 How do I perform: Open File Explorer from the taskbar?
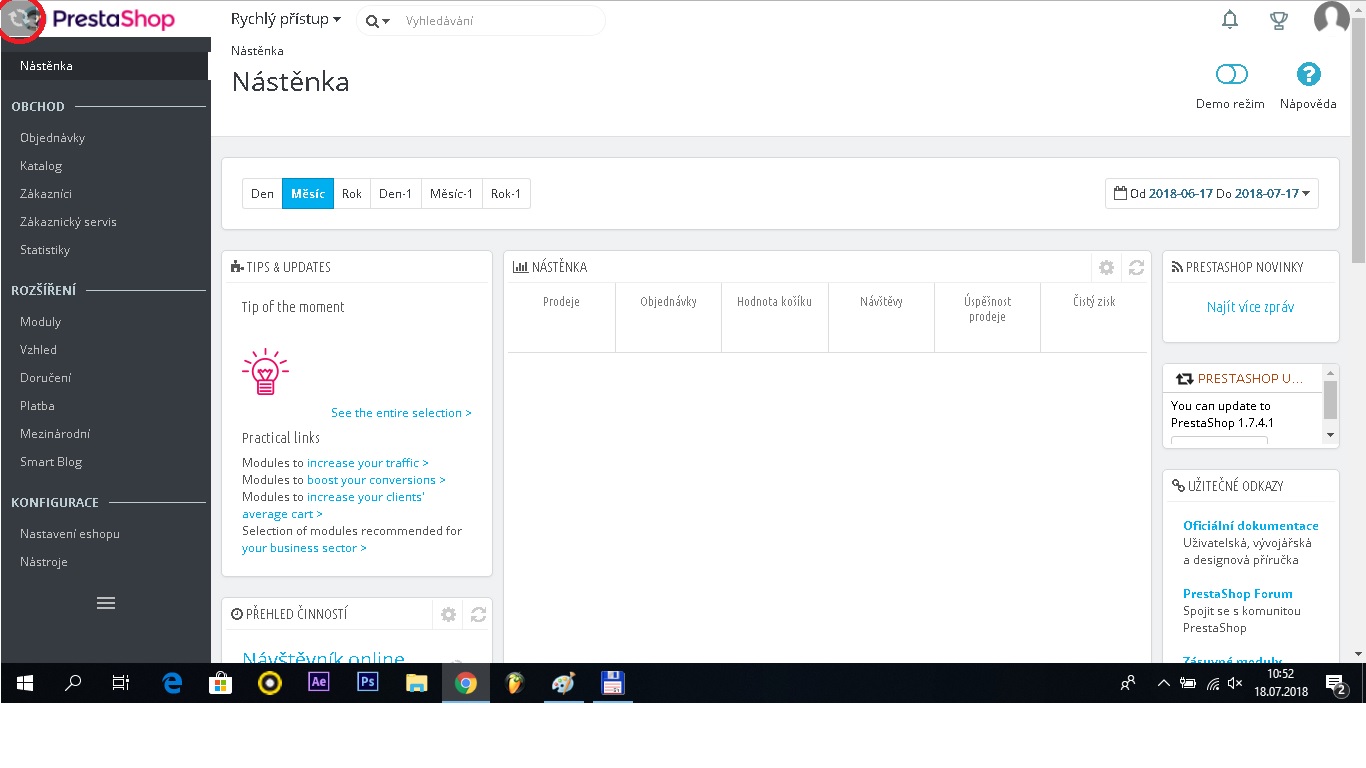click(x=417, y=683)
